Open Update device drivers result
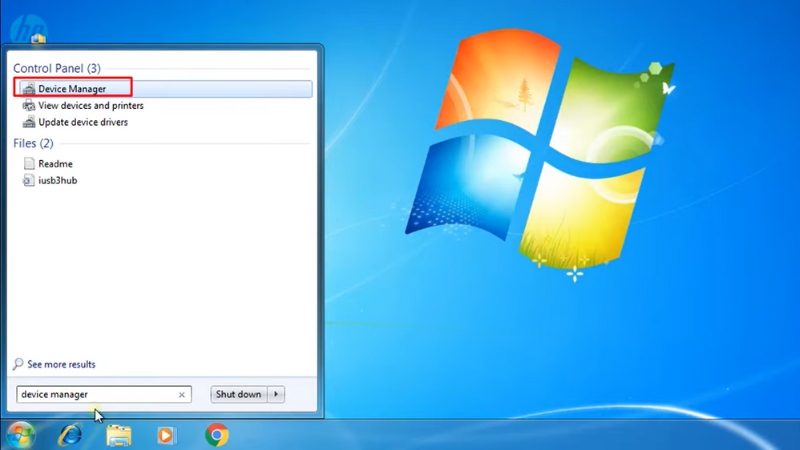Screen dimensions: 800x450 pyautogui.click(x=83, y=122)
